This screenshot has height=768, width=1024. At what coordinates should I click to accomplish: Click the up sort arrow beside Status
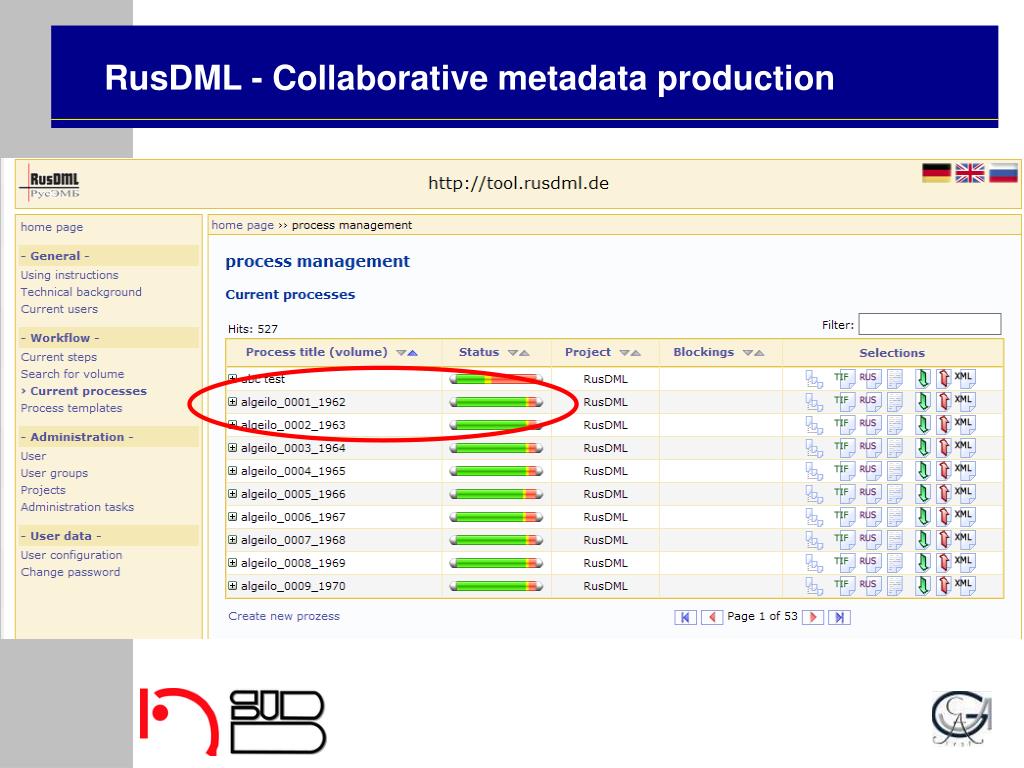pyautogui.click(x=524, y=353)
